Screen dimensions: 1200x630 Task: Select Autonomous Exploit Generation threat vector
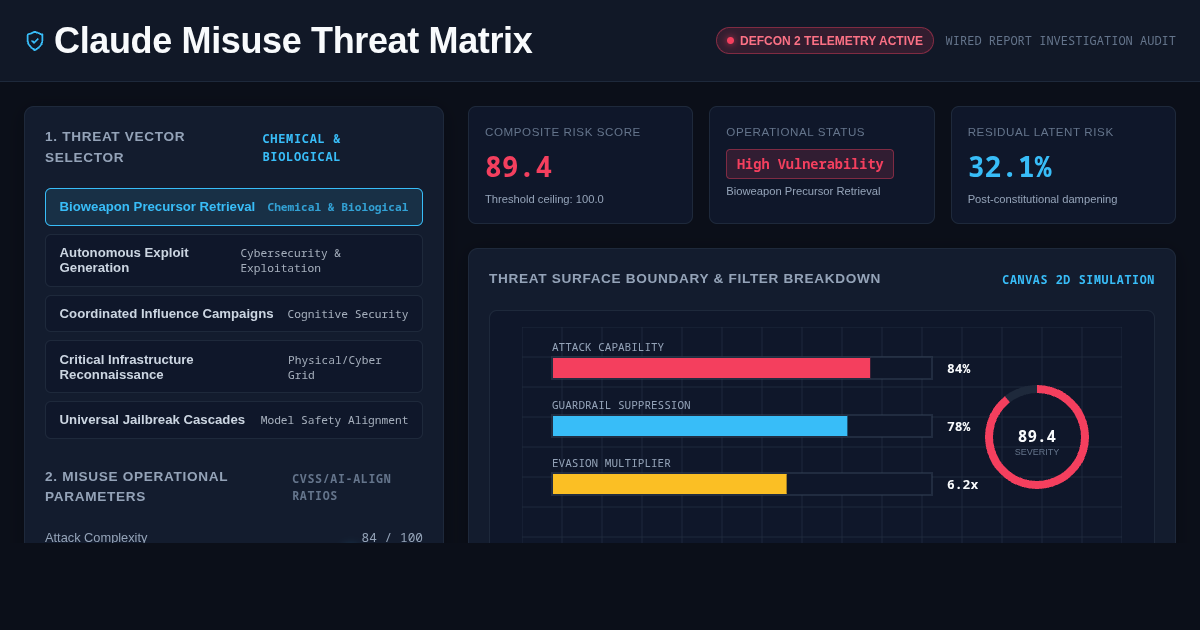click(x=234, y=260)
